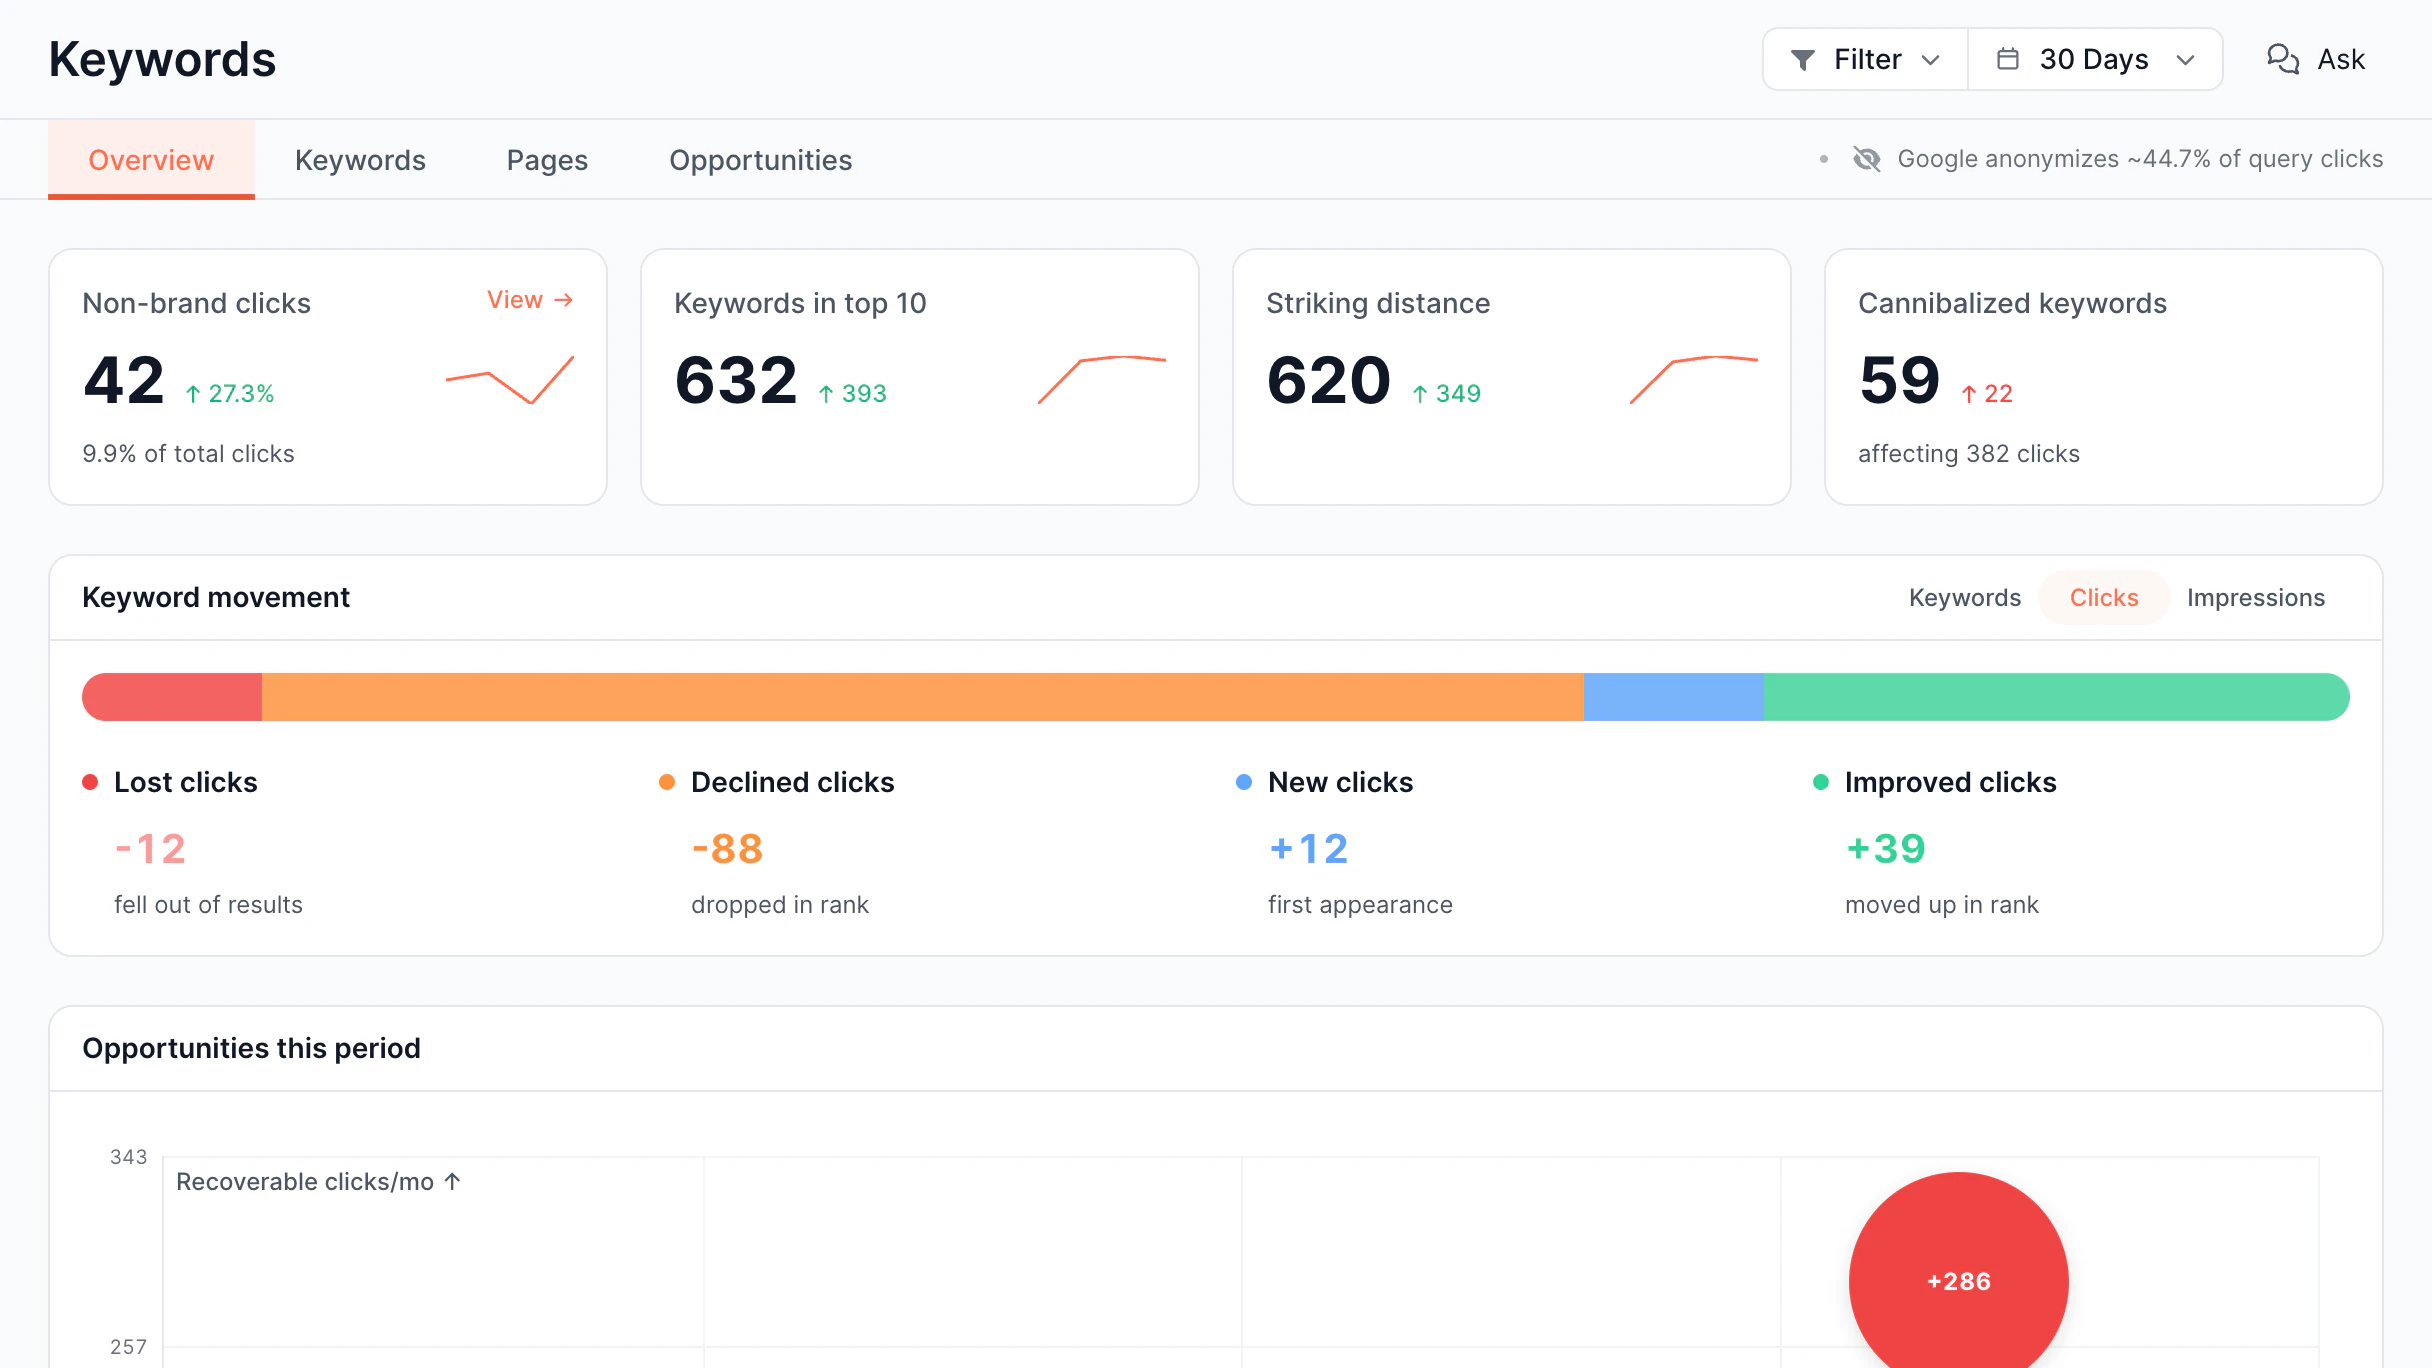Click the green improved-clicks bar segment
This screenshot has width=2432, height=1368.
[2056, 697]
